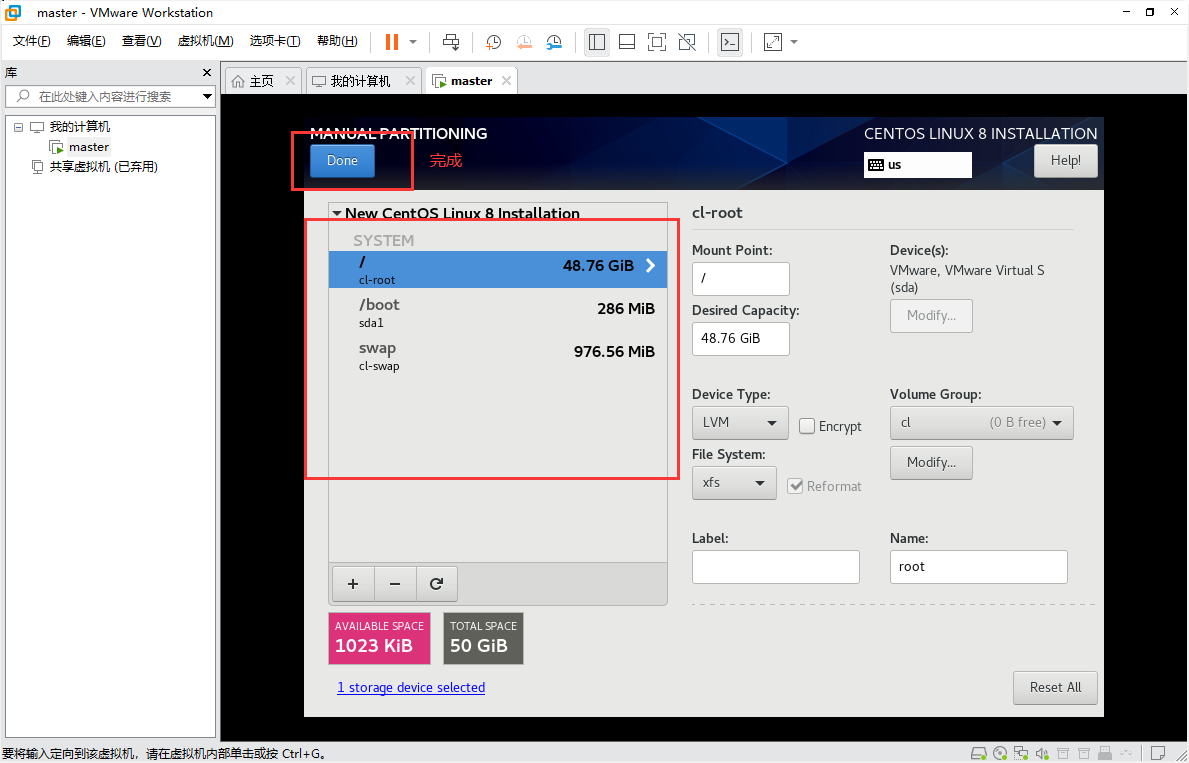Open the Device Type LVM dropdown
Viewport: 1189px width, 763px height.
(740, 422)
